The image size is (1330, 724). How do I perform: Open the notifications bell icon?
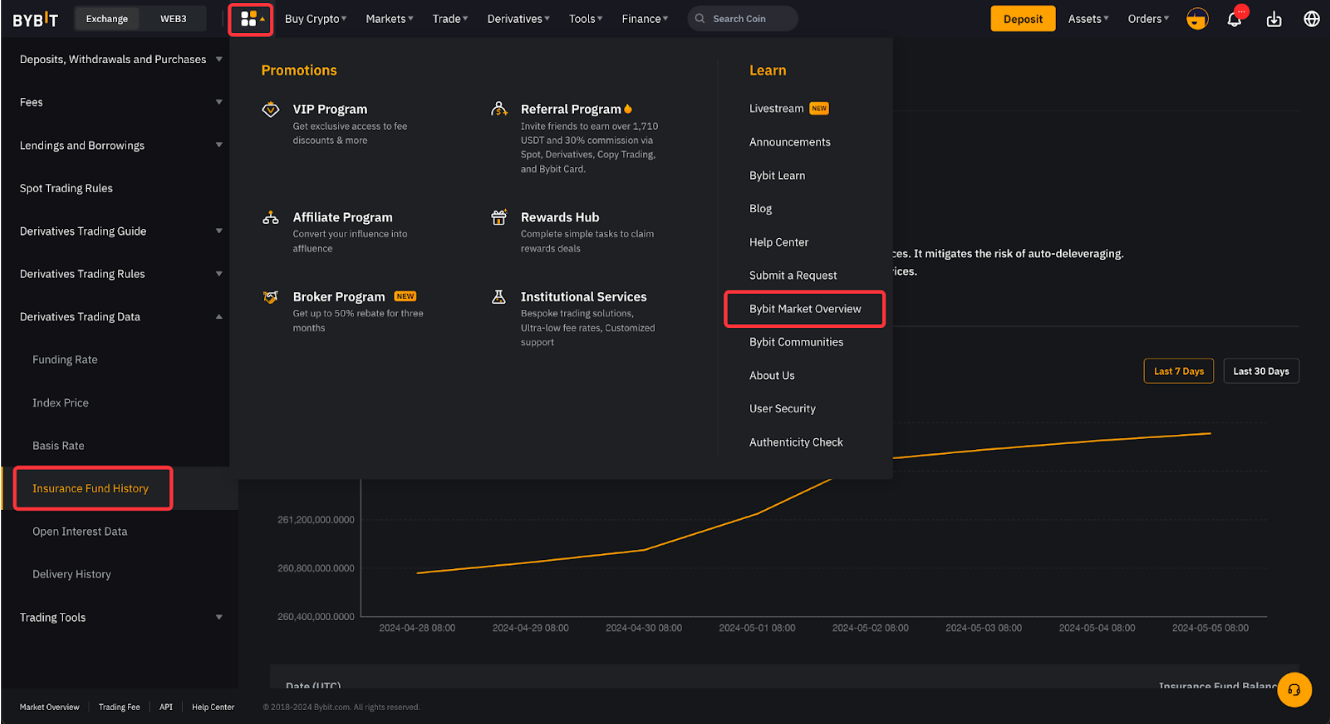point(1234,19)
